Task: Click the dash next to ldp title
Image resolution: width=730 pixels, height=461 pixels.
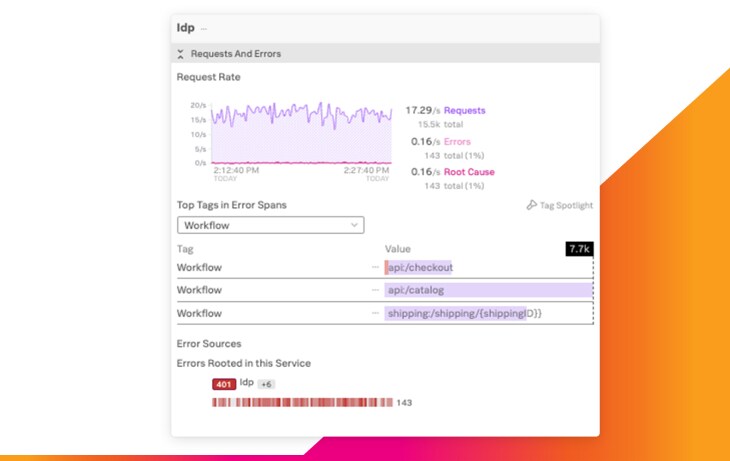Action: [204, 29]
